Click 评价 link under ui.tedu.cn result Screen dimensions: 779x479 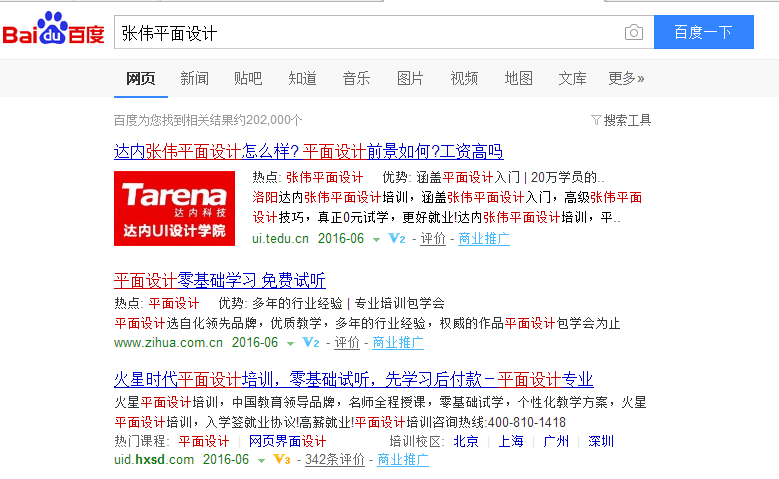tap(433, 239)
